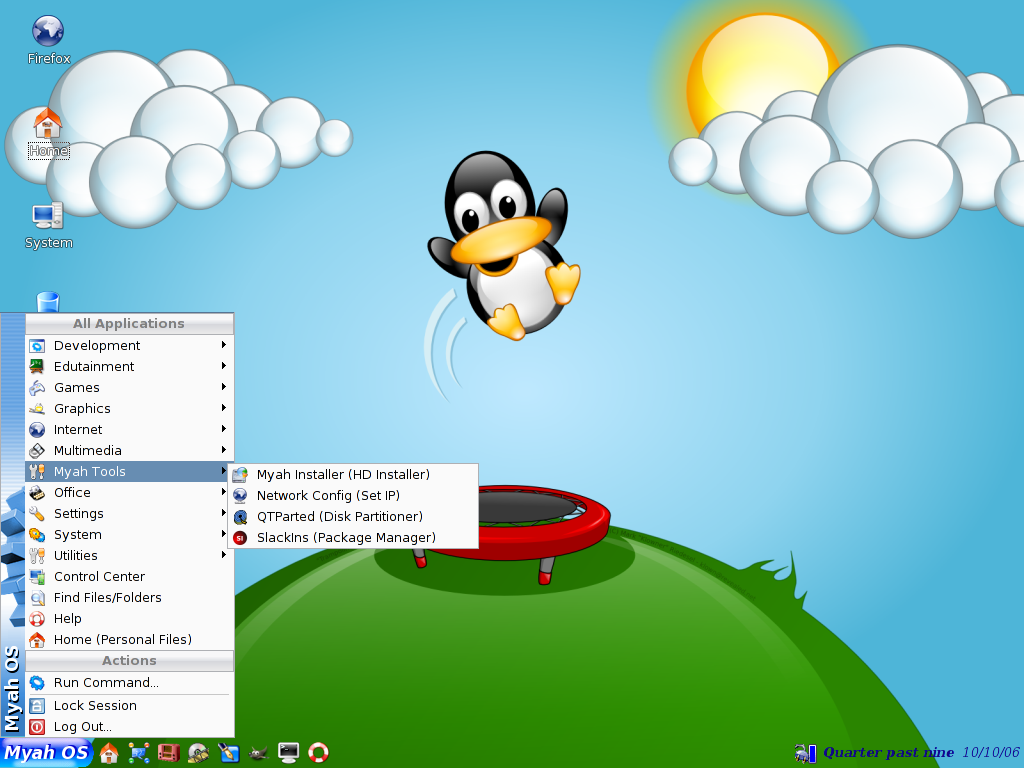Select Lock Session
Viewport: 1024px width, 768px height.
pos(129,705)
